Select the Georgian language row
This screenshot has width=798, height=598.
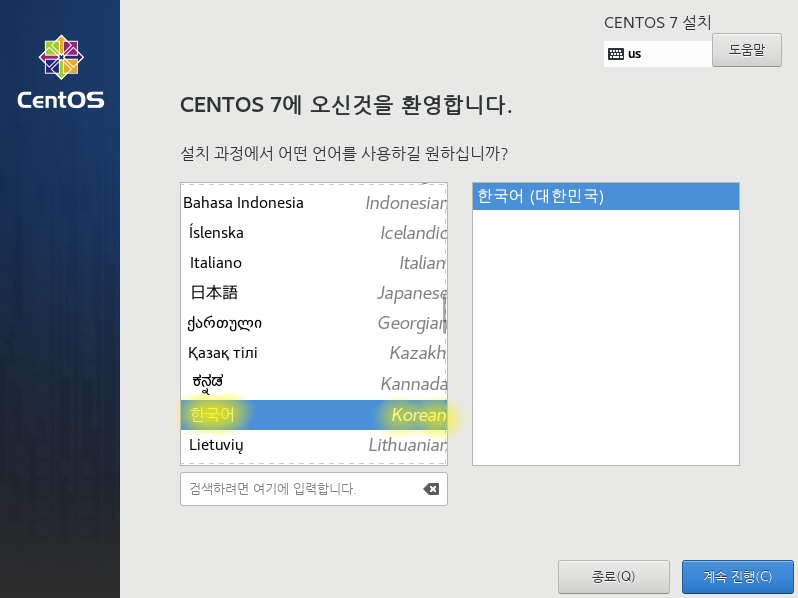coord(314,323)
